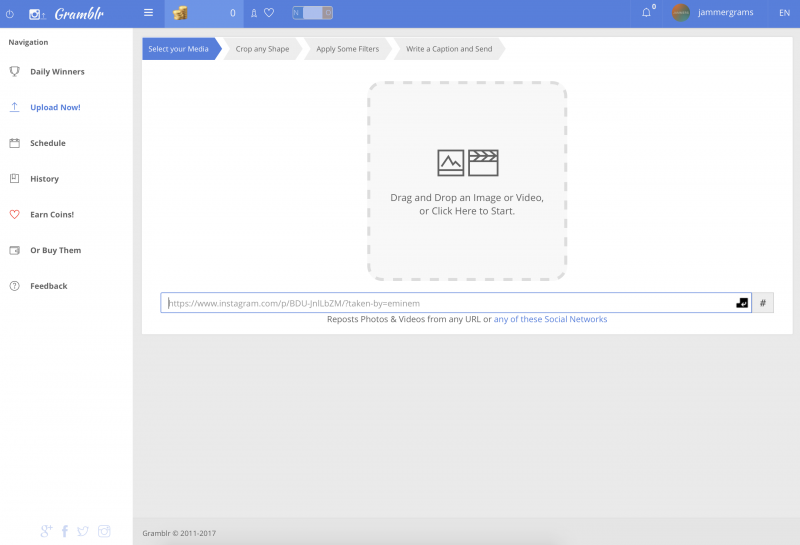Open the EN language selector
Screen dimensions: 800x545
(x=784, y=13)
